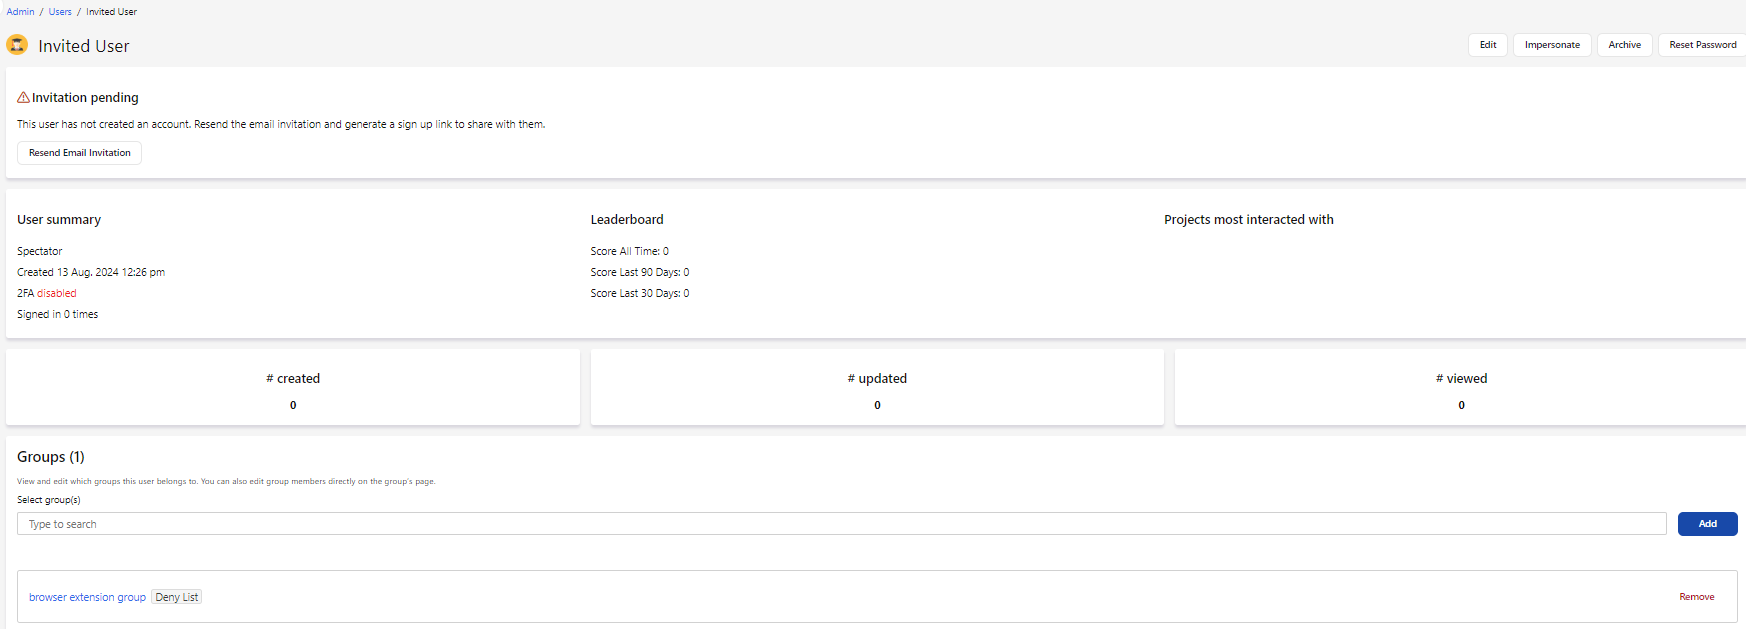
Task: Open the Admin breadcrumb link
Action: click(x=20, y=12)
